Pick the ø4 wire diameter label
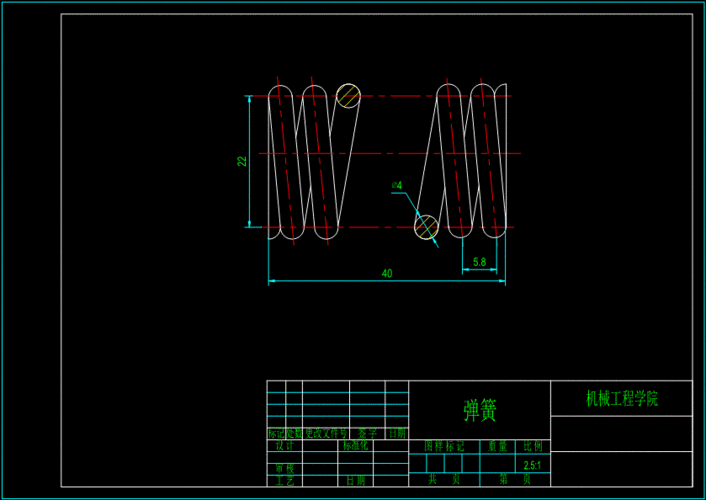This screenshot has height=500, width=706. tap(397, 186)
